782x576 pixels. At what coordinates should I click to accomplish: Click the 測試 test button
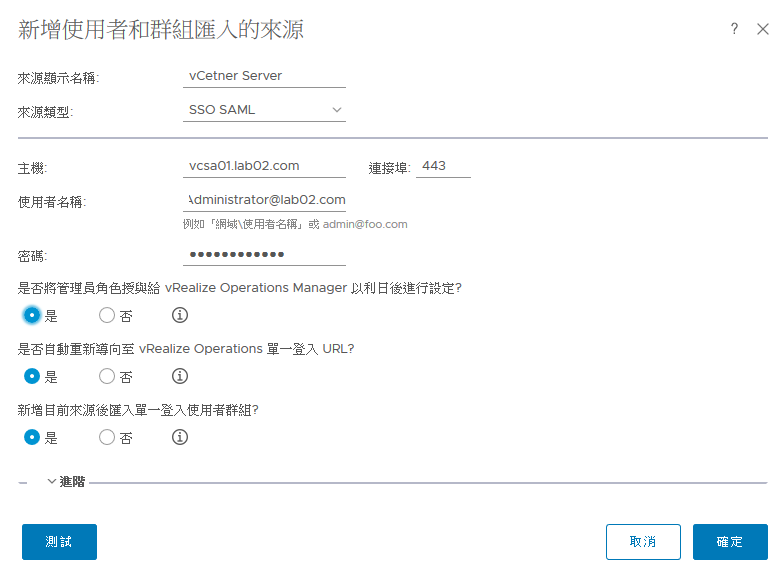(x=59, y=542)
